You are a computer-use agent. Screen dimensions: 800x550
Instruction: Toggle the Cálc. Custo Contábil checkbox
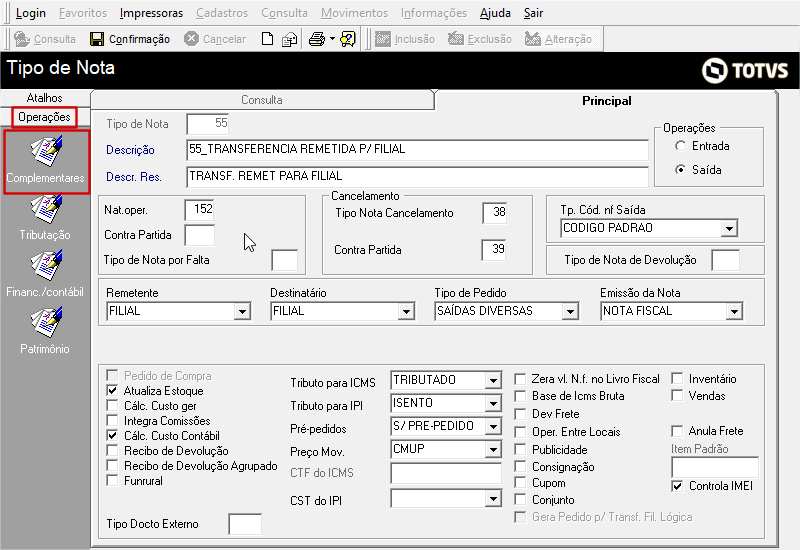(112, 436)
